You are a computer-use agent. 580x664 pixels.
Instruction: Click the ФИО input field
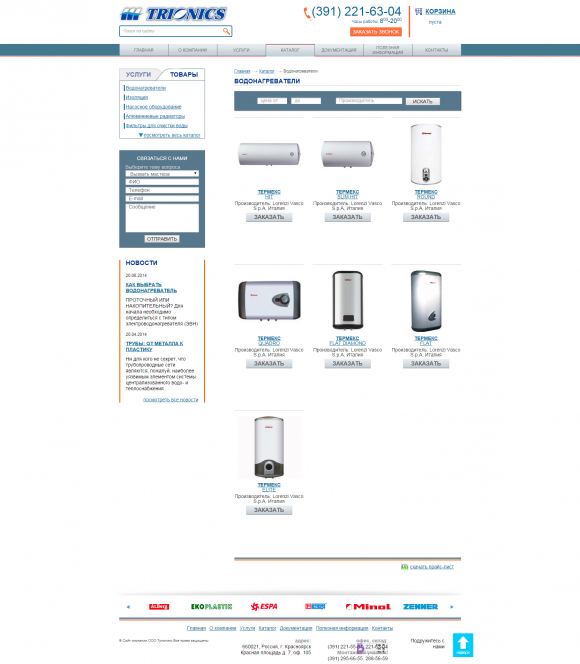pos(162,182)
